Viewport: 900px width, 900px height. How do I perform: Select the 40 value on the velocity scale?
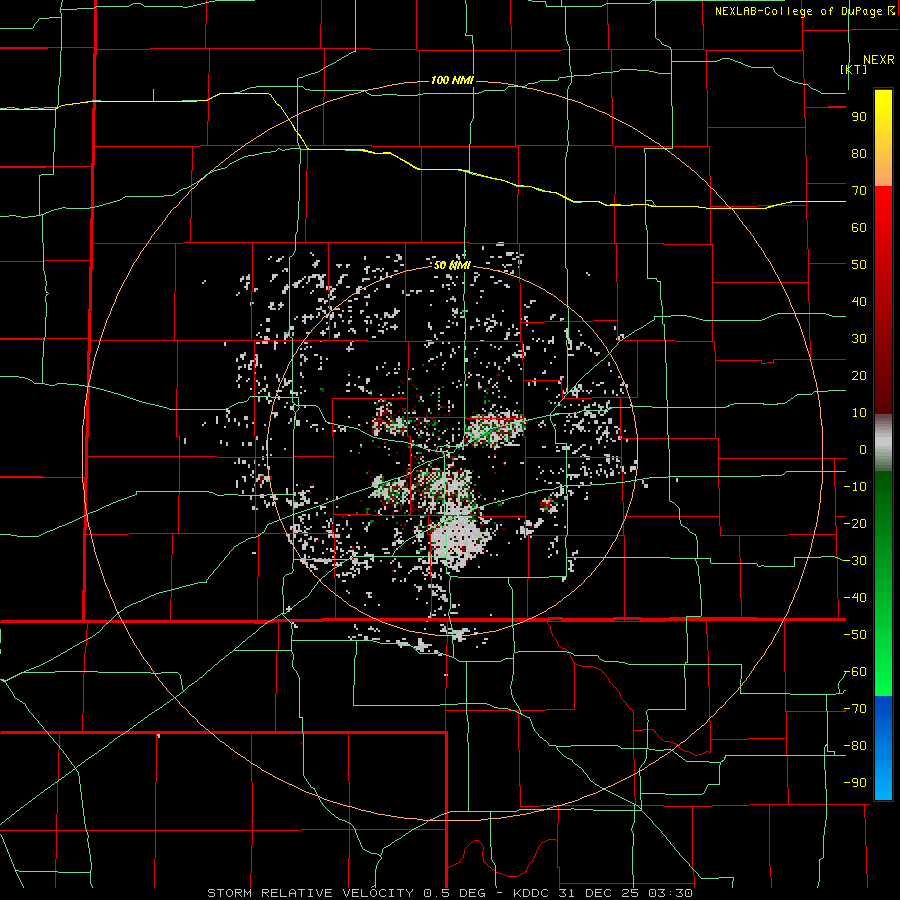click(x=859, y=302)
